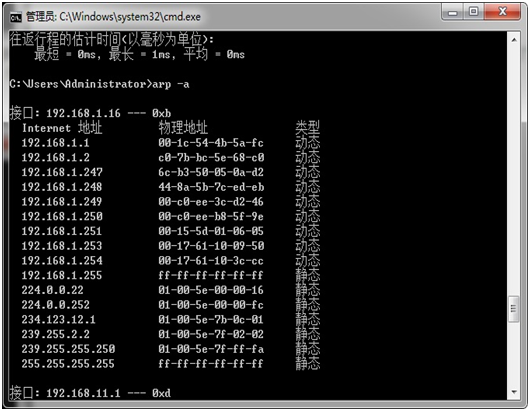530x411 pixels.
Task: Minimize the cmd.exe window
Action: pyautogui.click(x=453, y=13)
